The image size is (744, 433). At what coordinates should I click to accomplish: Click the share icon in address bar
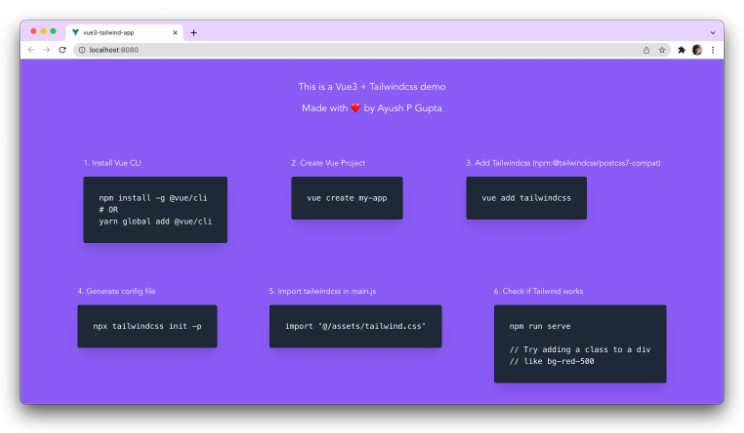(x=646, y=49)
